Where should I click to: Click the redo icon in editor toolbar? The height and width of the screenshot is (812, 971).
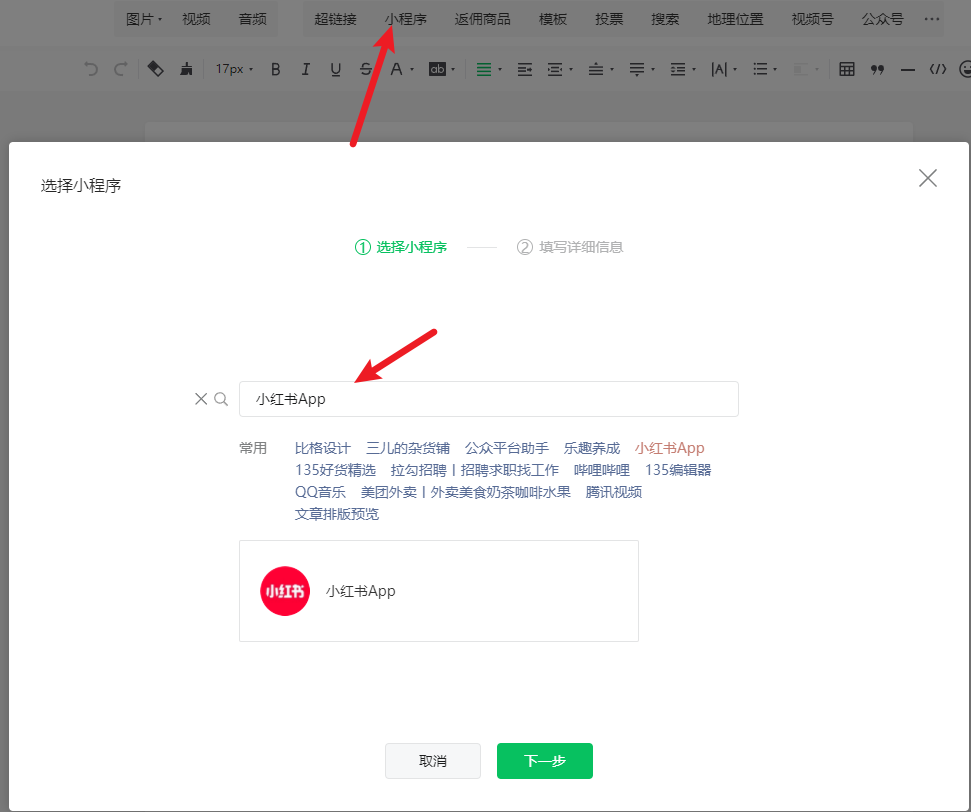tap(121, 69)
